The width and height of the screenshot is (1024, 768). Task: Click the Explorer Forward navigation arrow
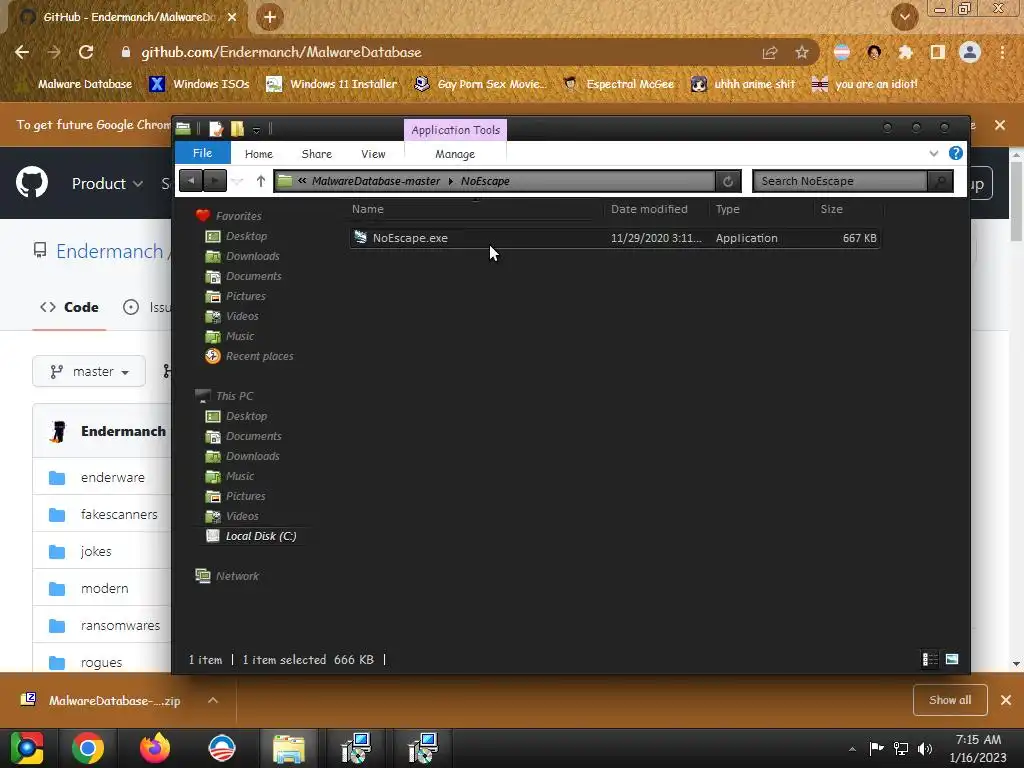tap(215, 181)
